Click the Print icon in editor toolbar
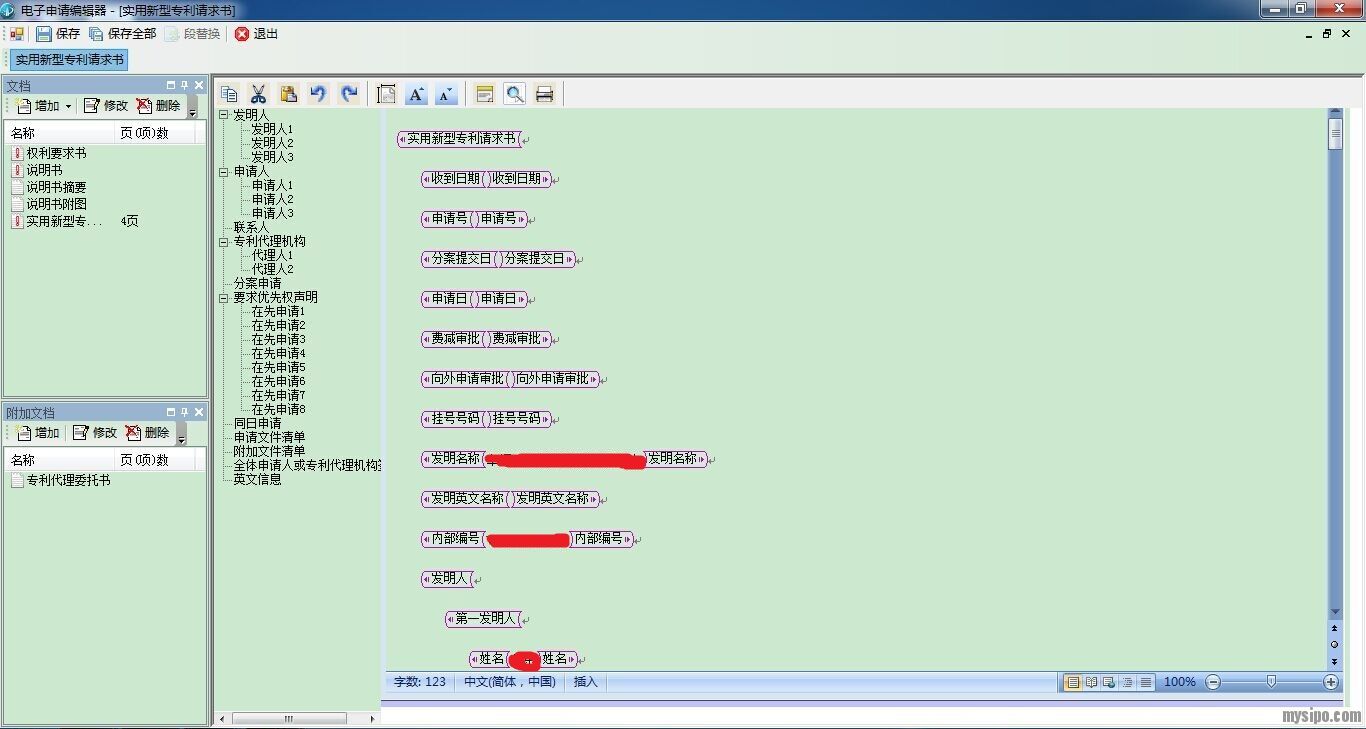Viewport: 1366px width, 729px height. point(544,94)
